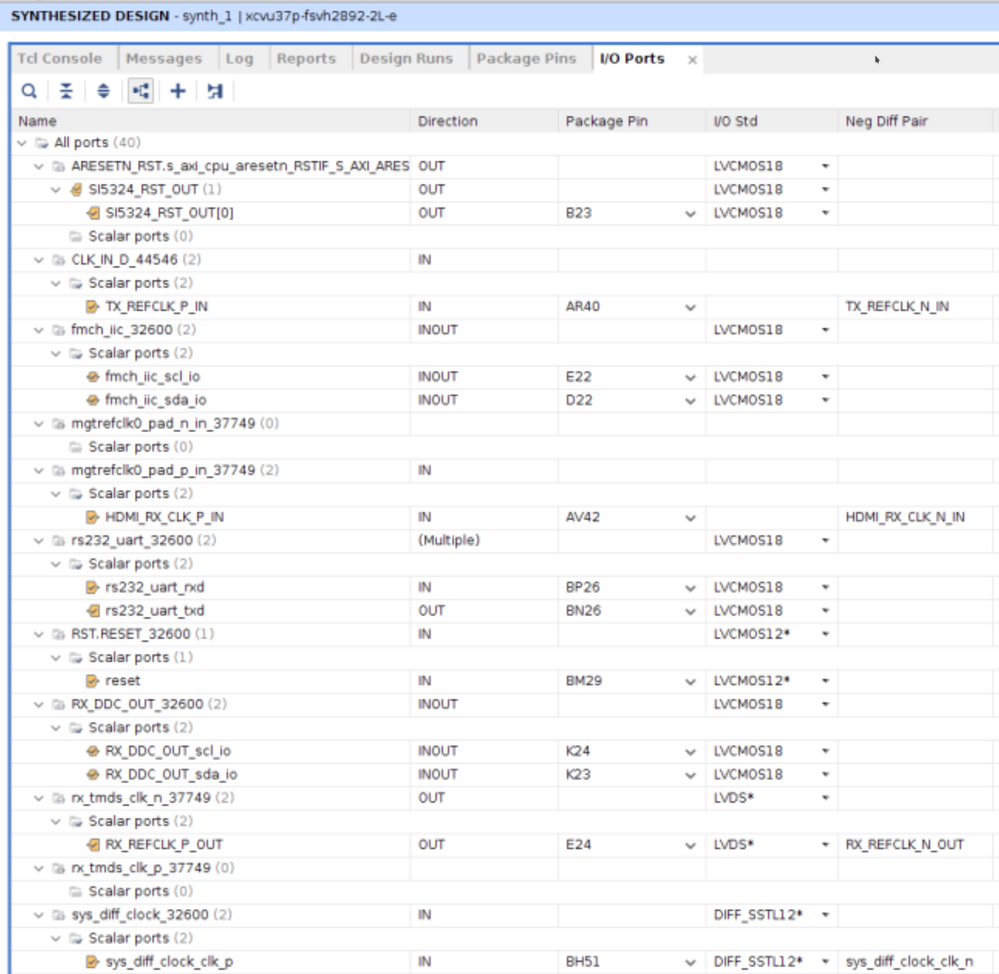
Task: Select the BM29 package pin cell
Action: coord(632,680)
